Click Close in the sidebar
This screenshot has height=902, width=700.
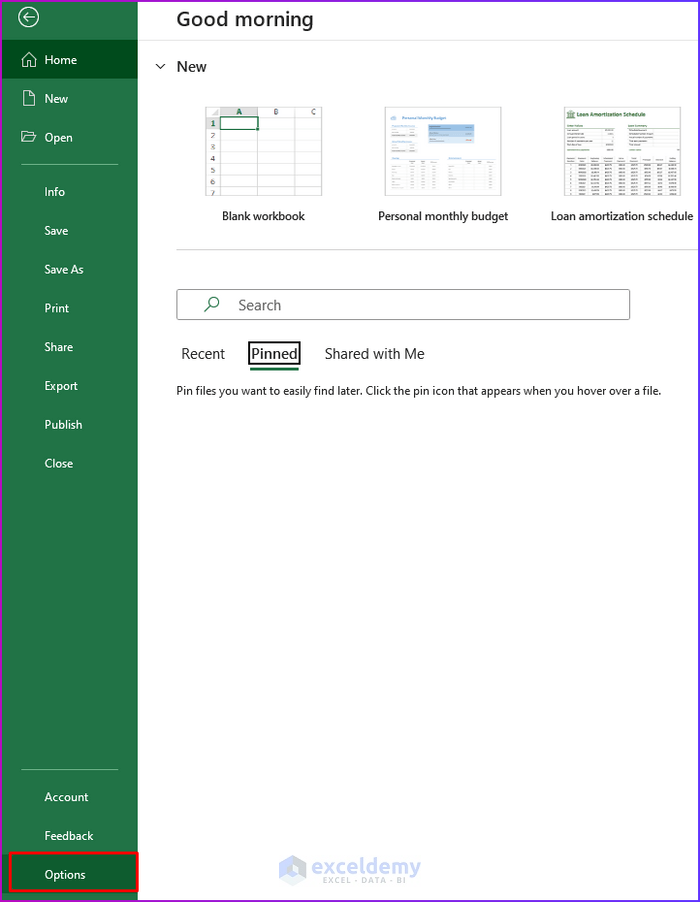(x=59, y=463)
